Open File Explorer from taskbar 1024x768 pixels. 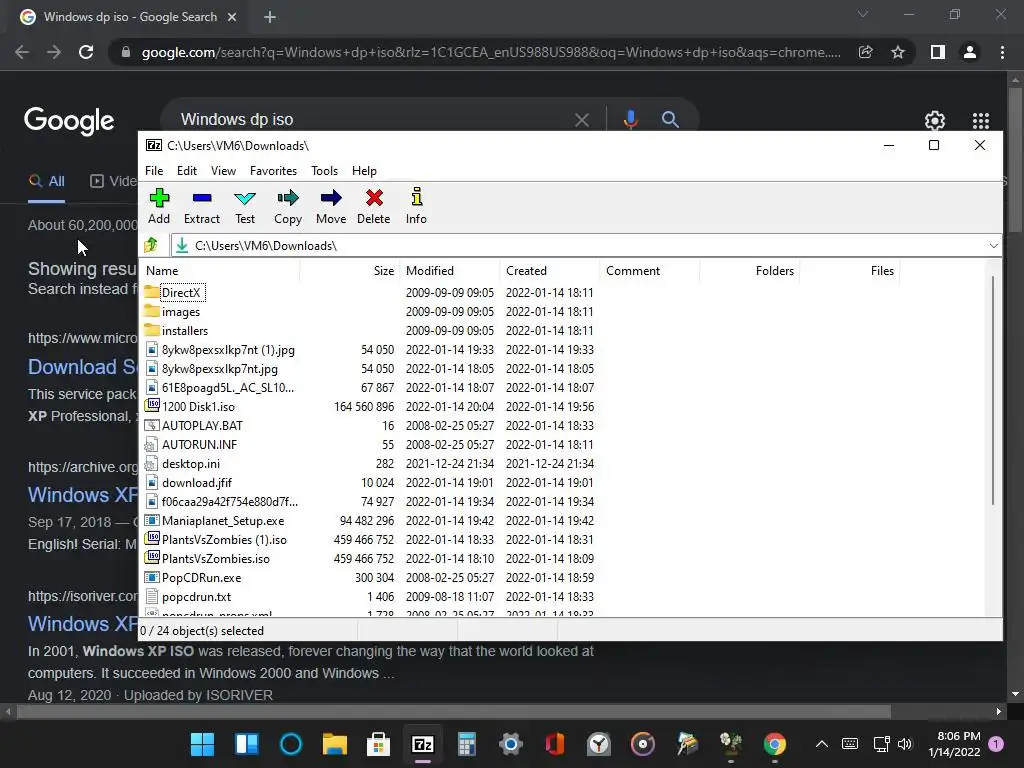pyautogui.click(x=334, y=744)
